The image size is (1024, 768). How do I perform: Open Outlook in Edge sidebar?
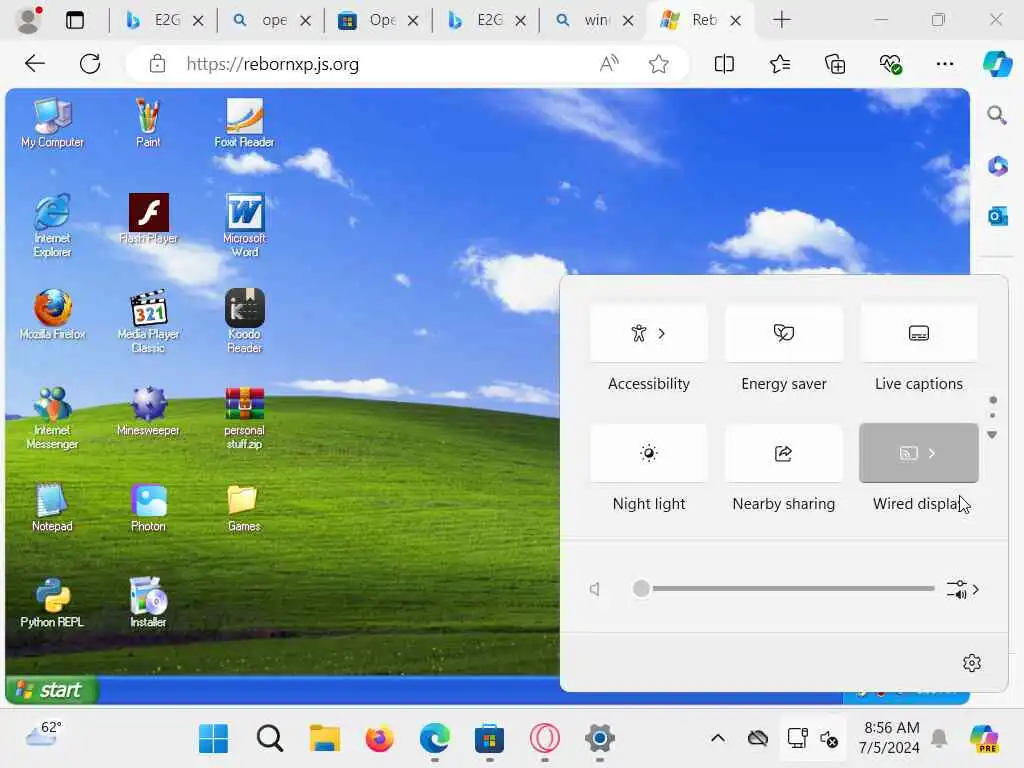pyautogui.click(x=997, y=216)
